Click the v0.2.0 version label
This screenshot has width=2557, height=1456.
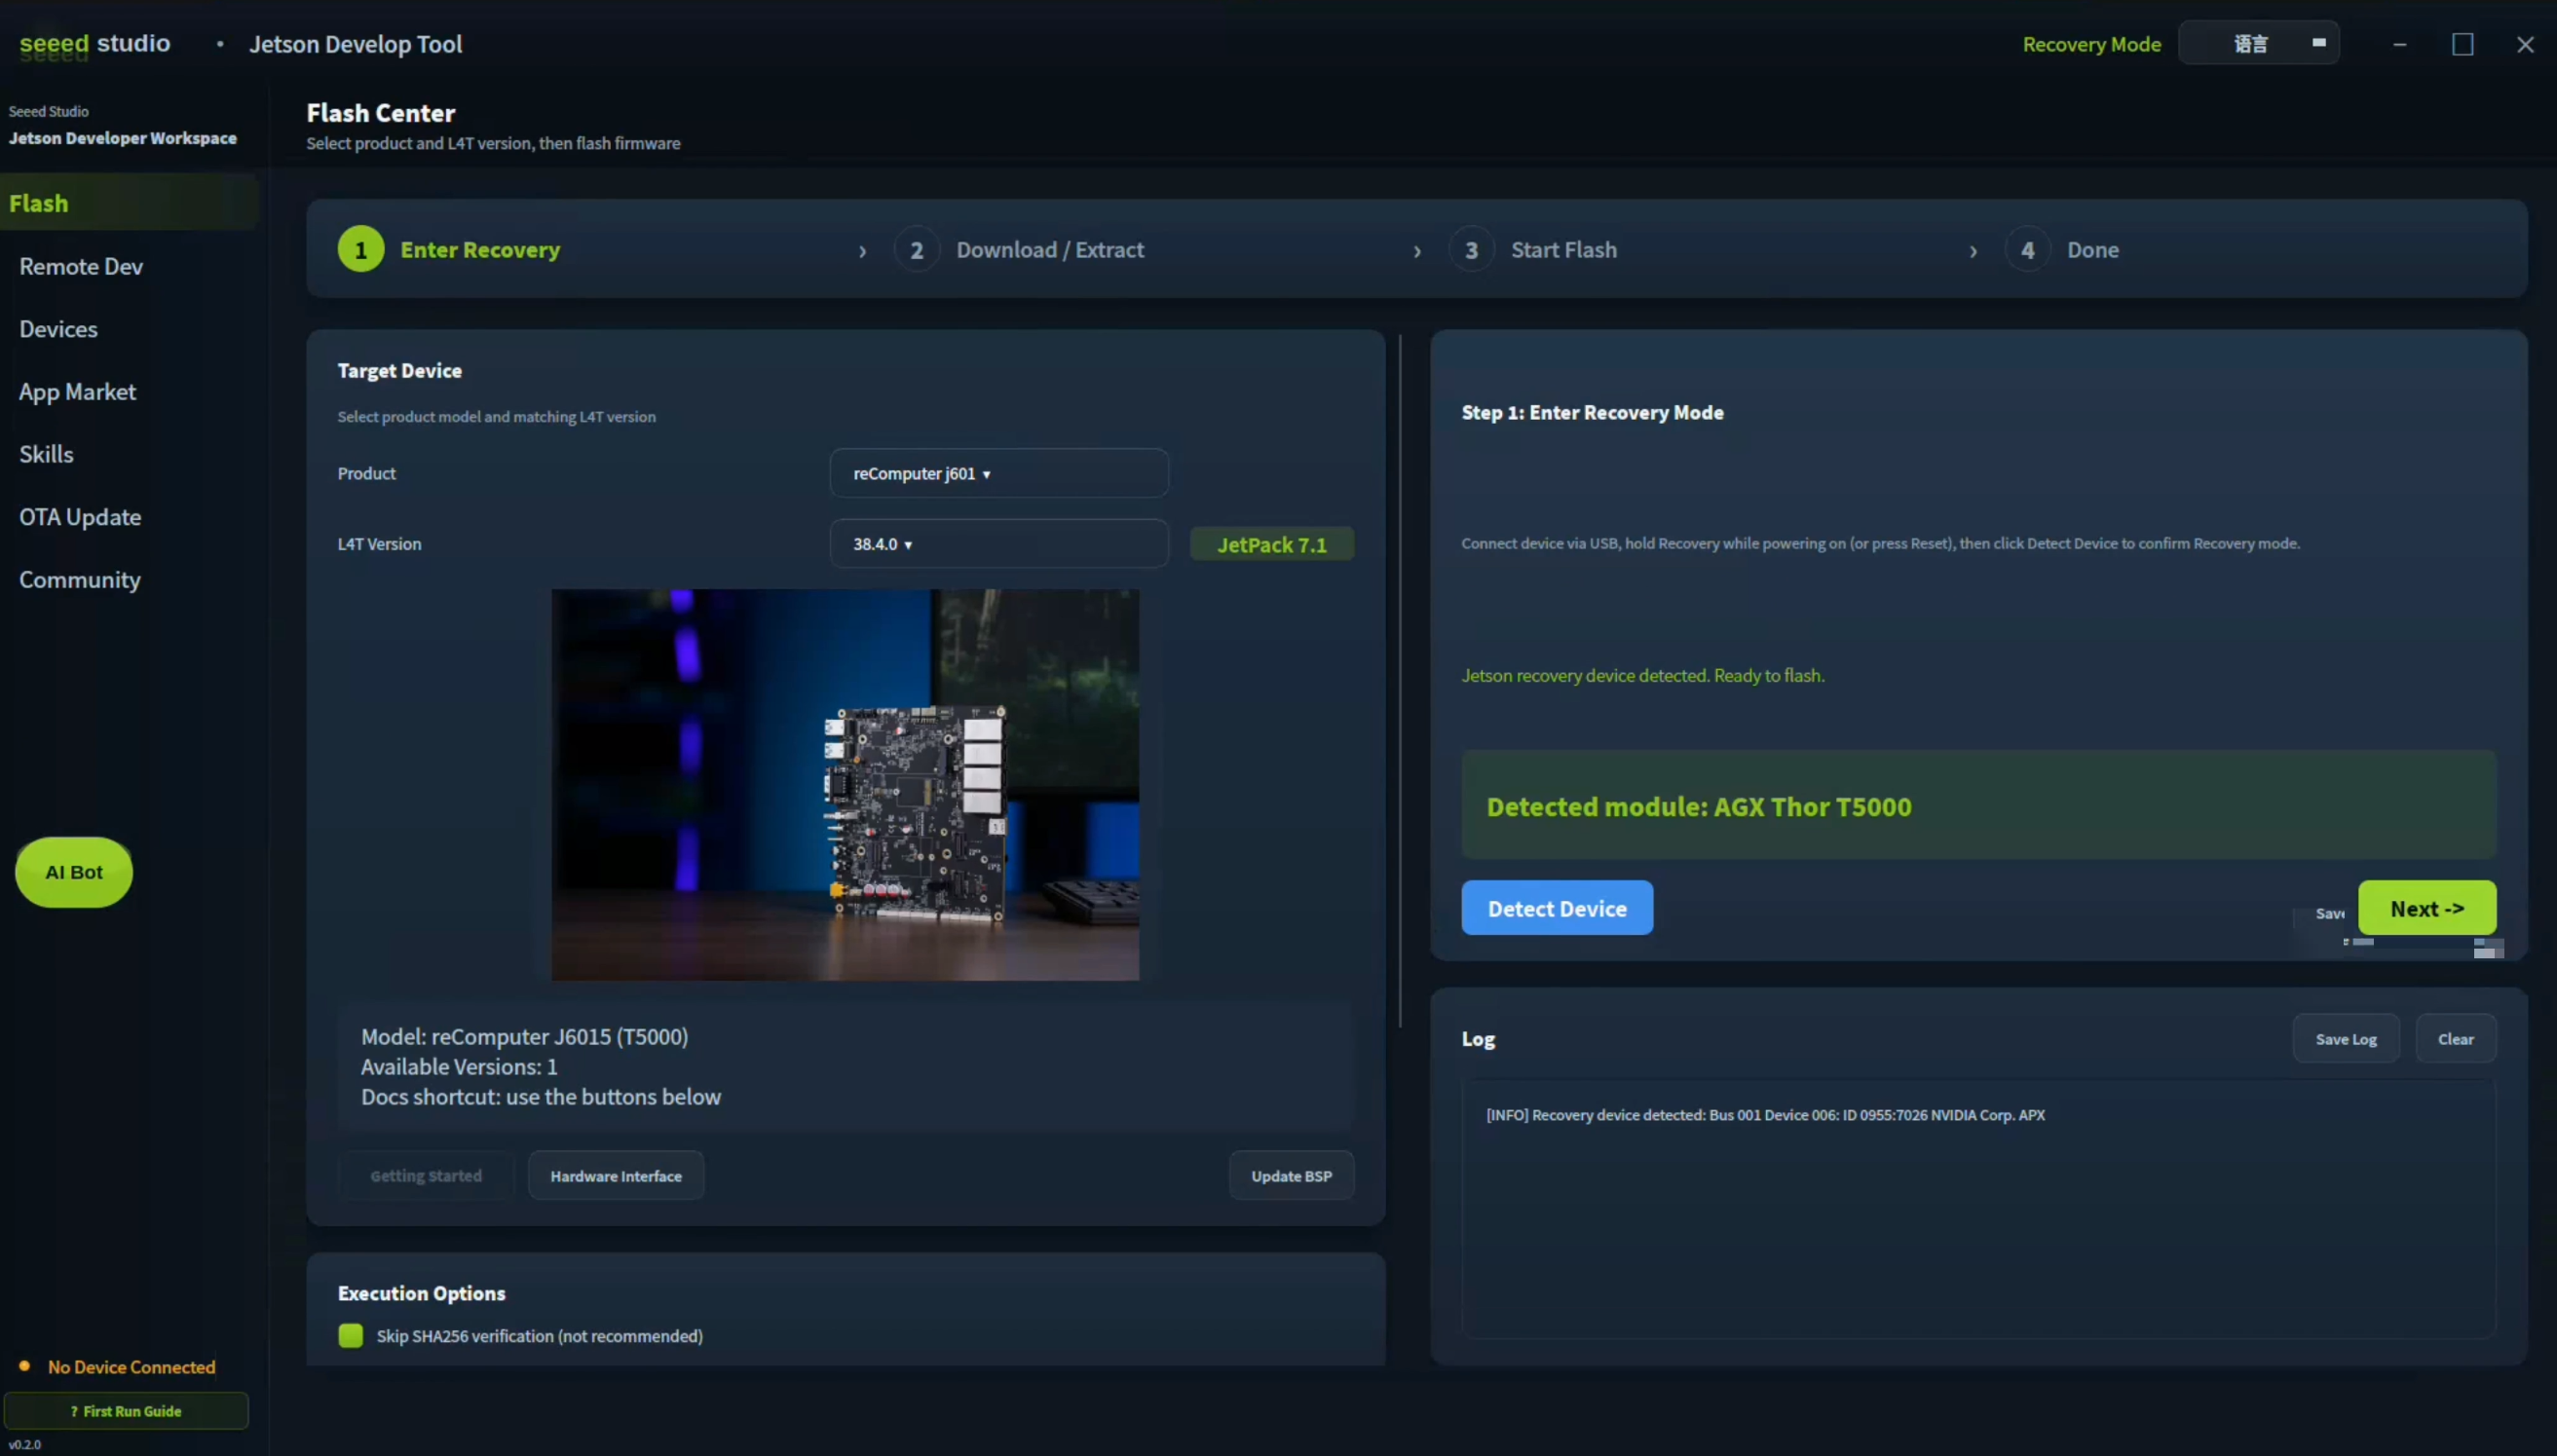(x=25, y=1445)
